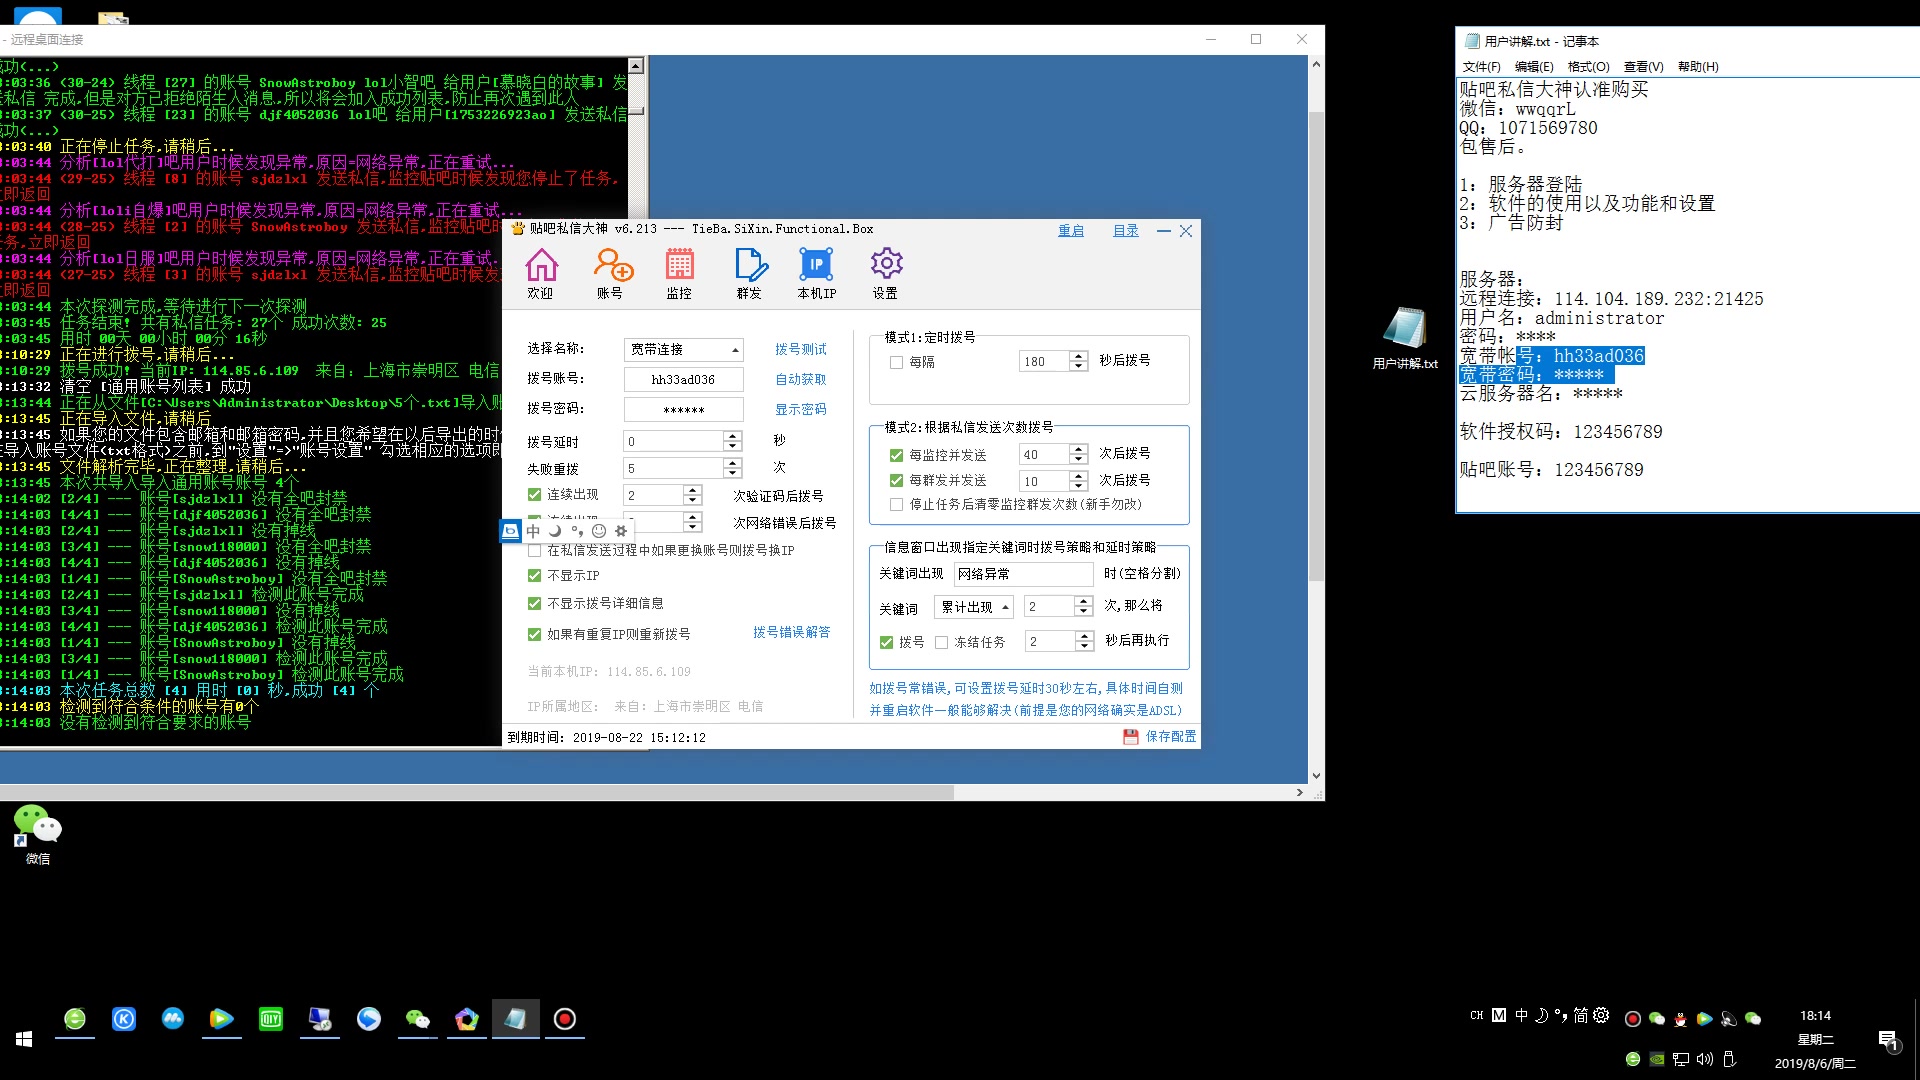Open the 欢迎 home icon
Image resolution: width=1920 pixels, height=1080 pixels.
pos(541,265)
